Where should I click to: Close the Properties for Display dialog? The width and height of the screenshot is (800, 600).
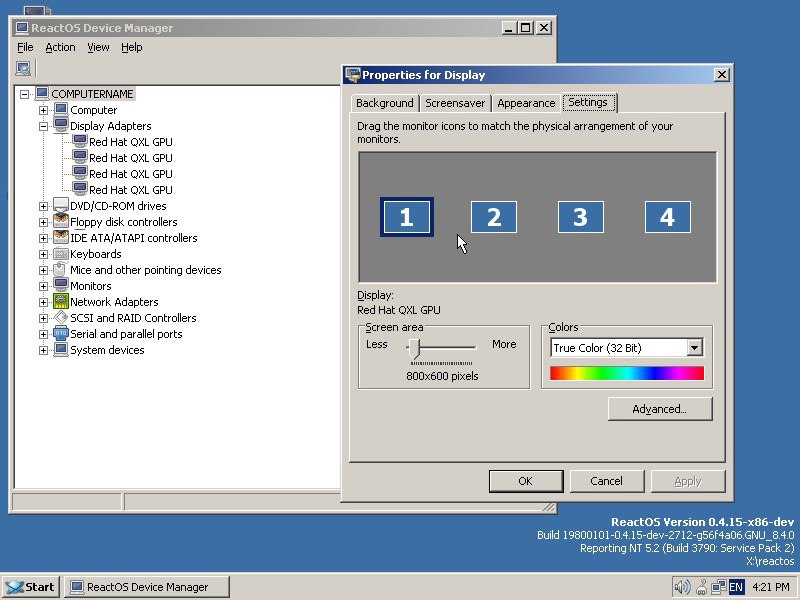click(721, 75)
